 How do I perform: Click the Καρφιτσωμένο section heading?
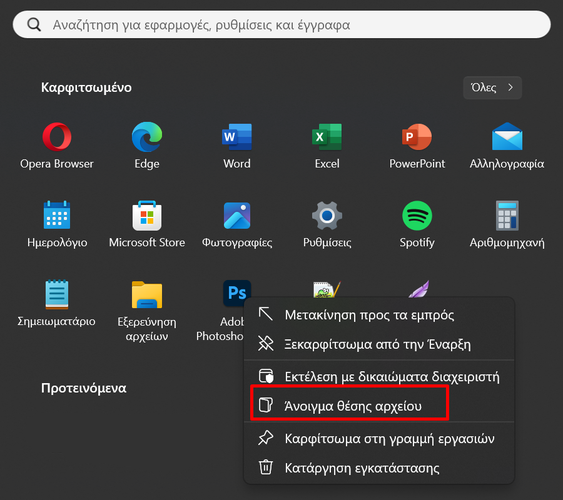click(86, 88)
